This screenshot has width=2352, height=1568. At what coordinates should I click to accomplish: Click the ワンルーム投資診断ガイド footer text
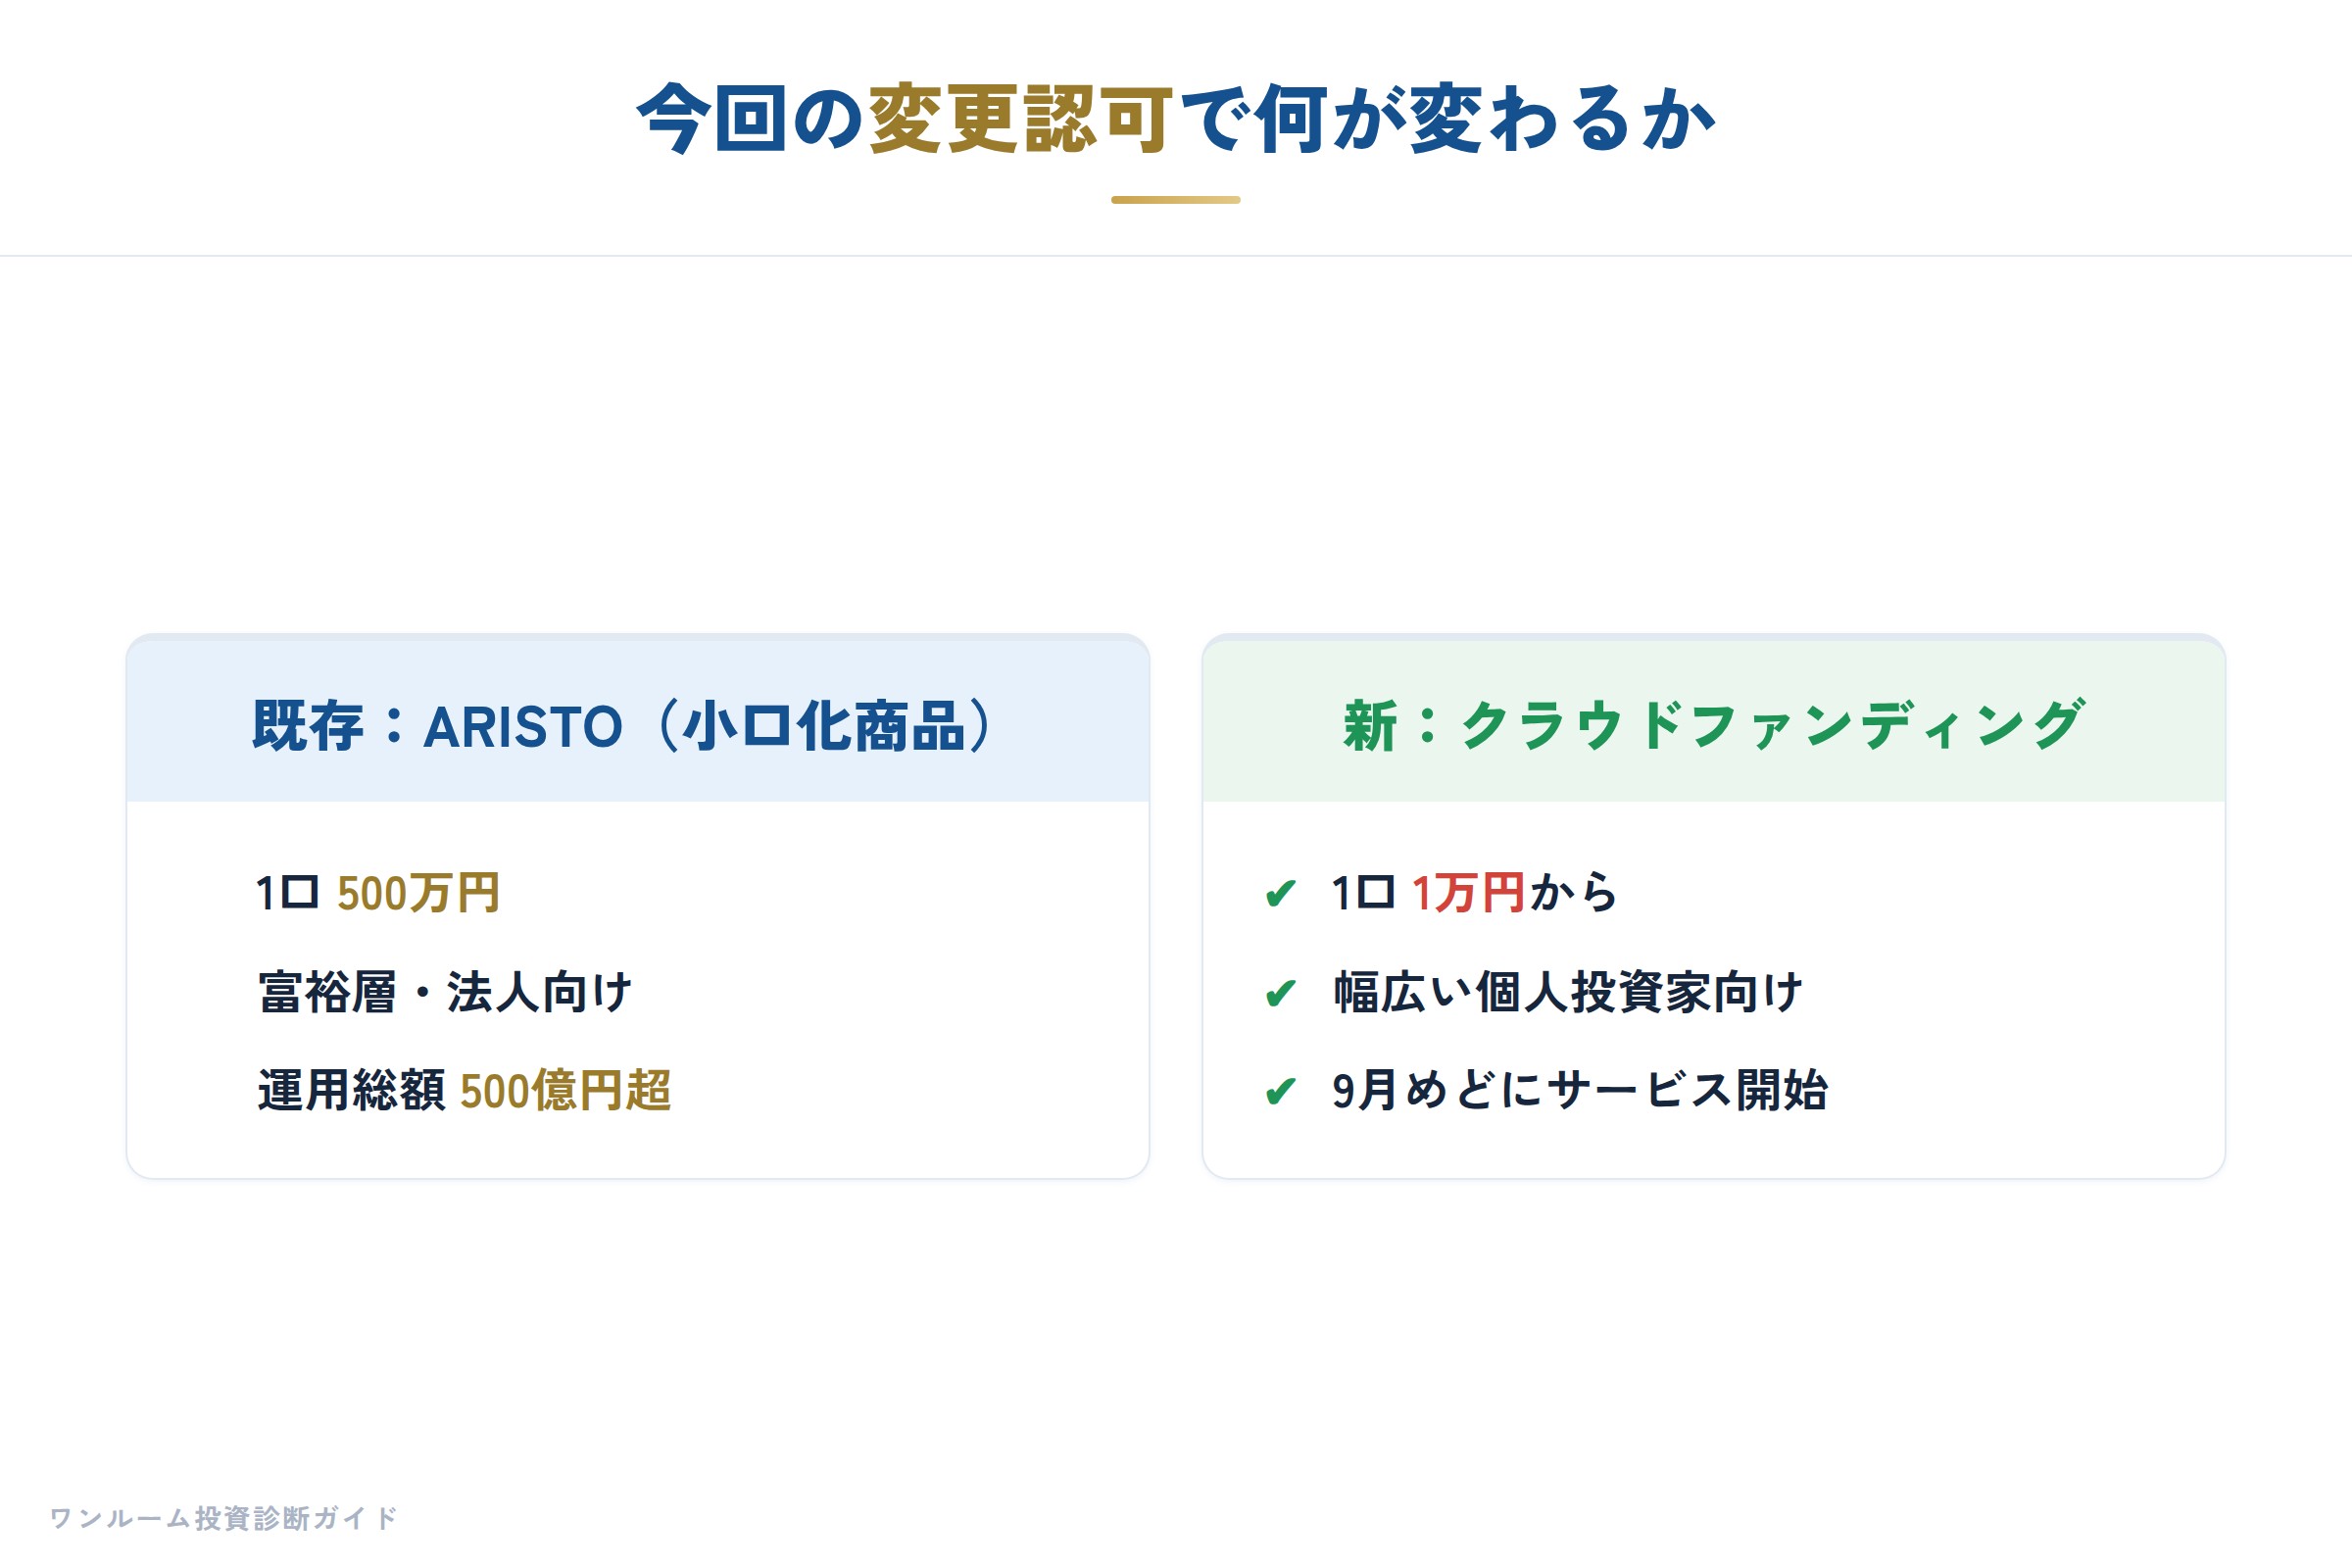click(223, 1518)
